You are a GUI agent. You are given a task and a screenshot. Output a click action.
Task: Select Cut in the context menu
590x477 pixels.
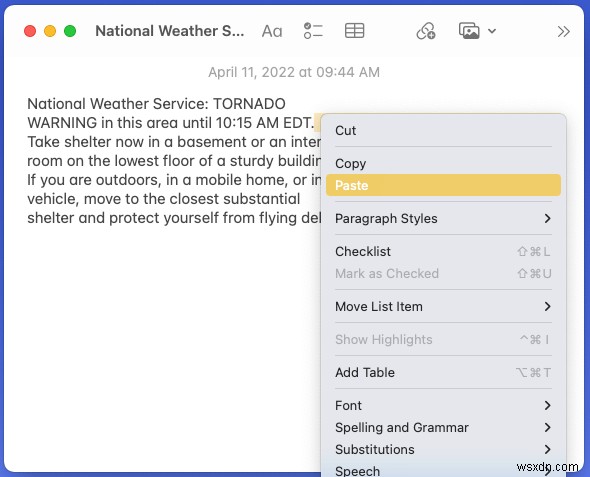point(443,130)
